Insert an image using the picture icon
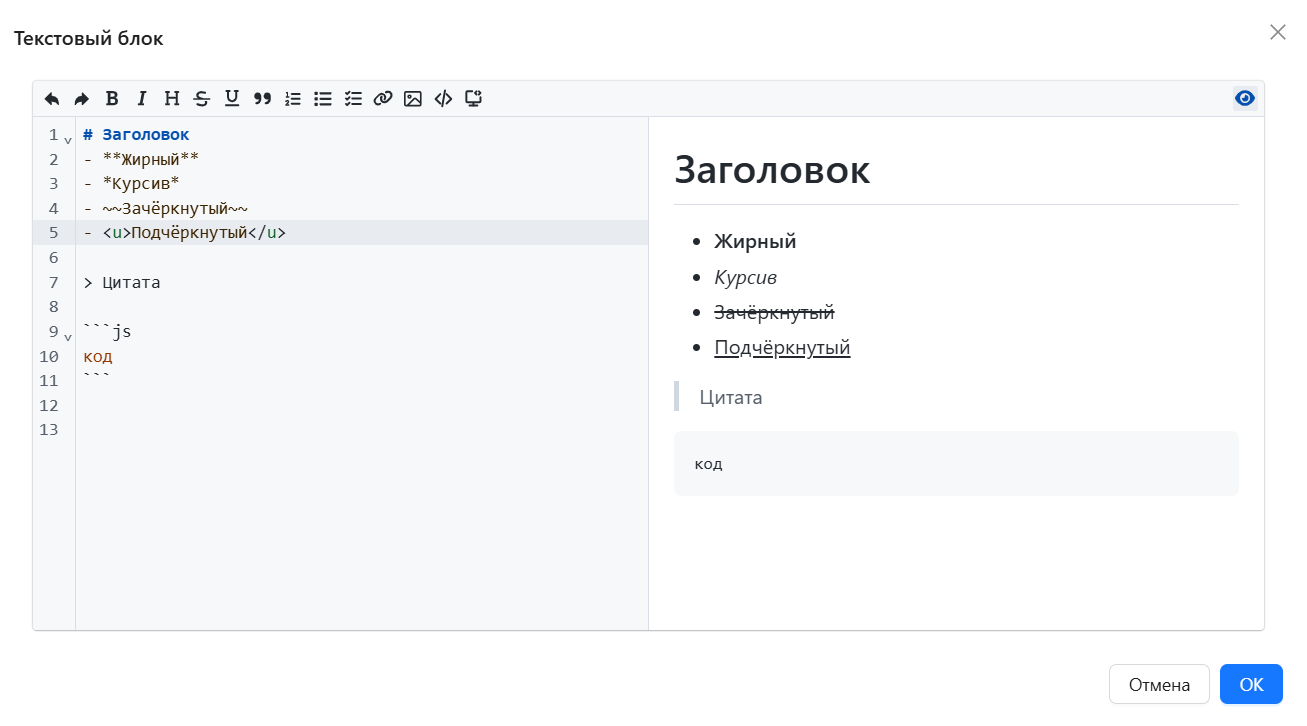This screenshot has width=1307, height=726. click(x=413, y=98)
